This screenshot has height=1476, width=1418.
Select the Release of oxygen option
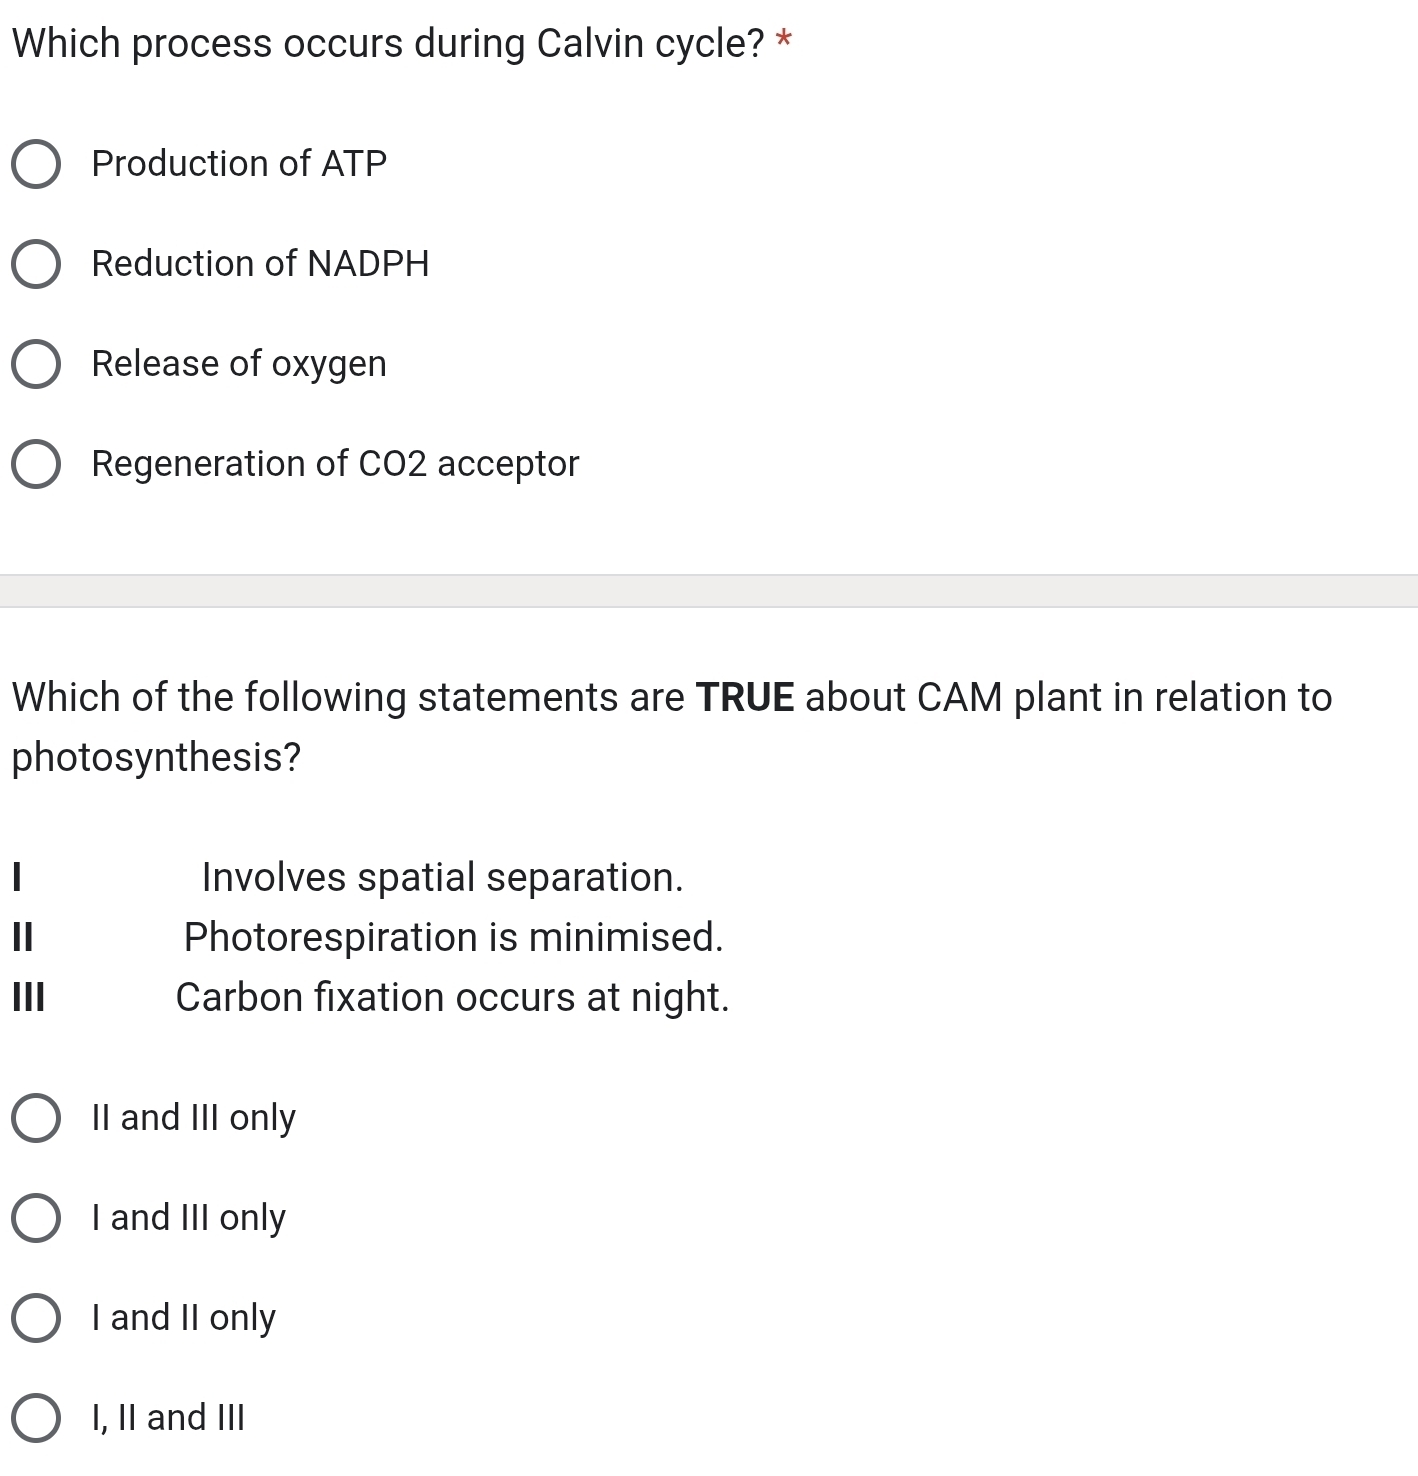click(36, 364)
